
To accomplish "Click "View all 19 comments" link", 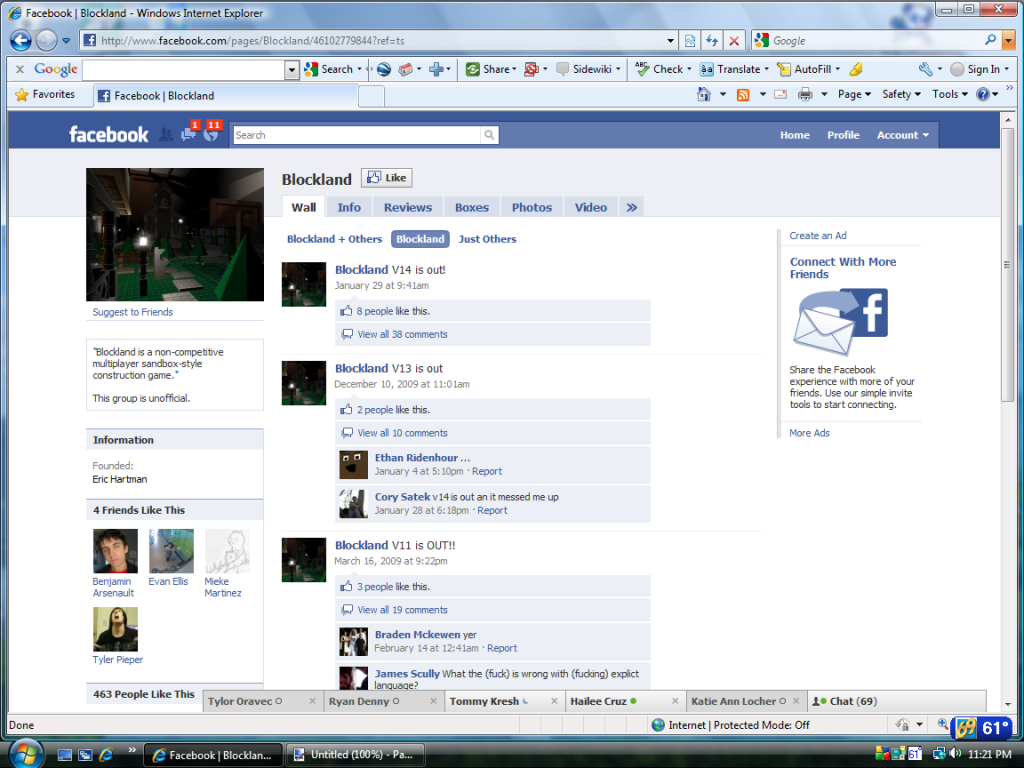I will [402, 610].
